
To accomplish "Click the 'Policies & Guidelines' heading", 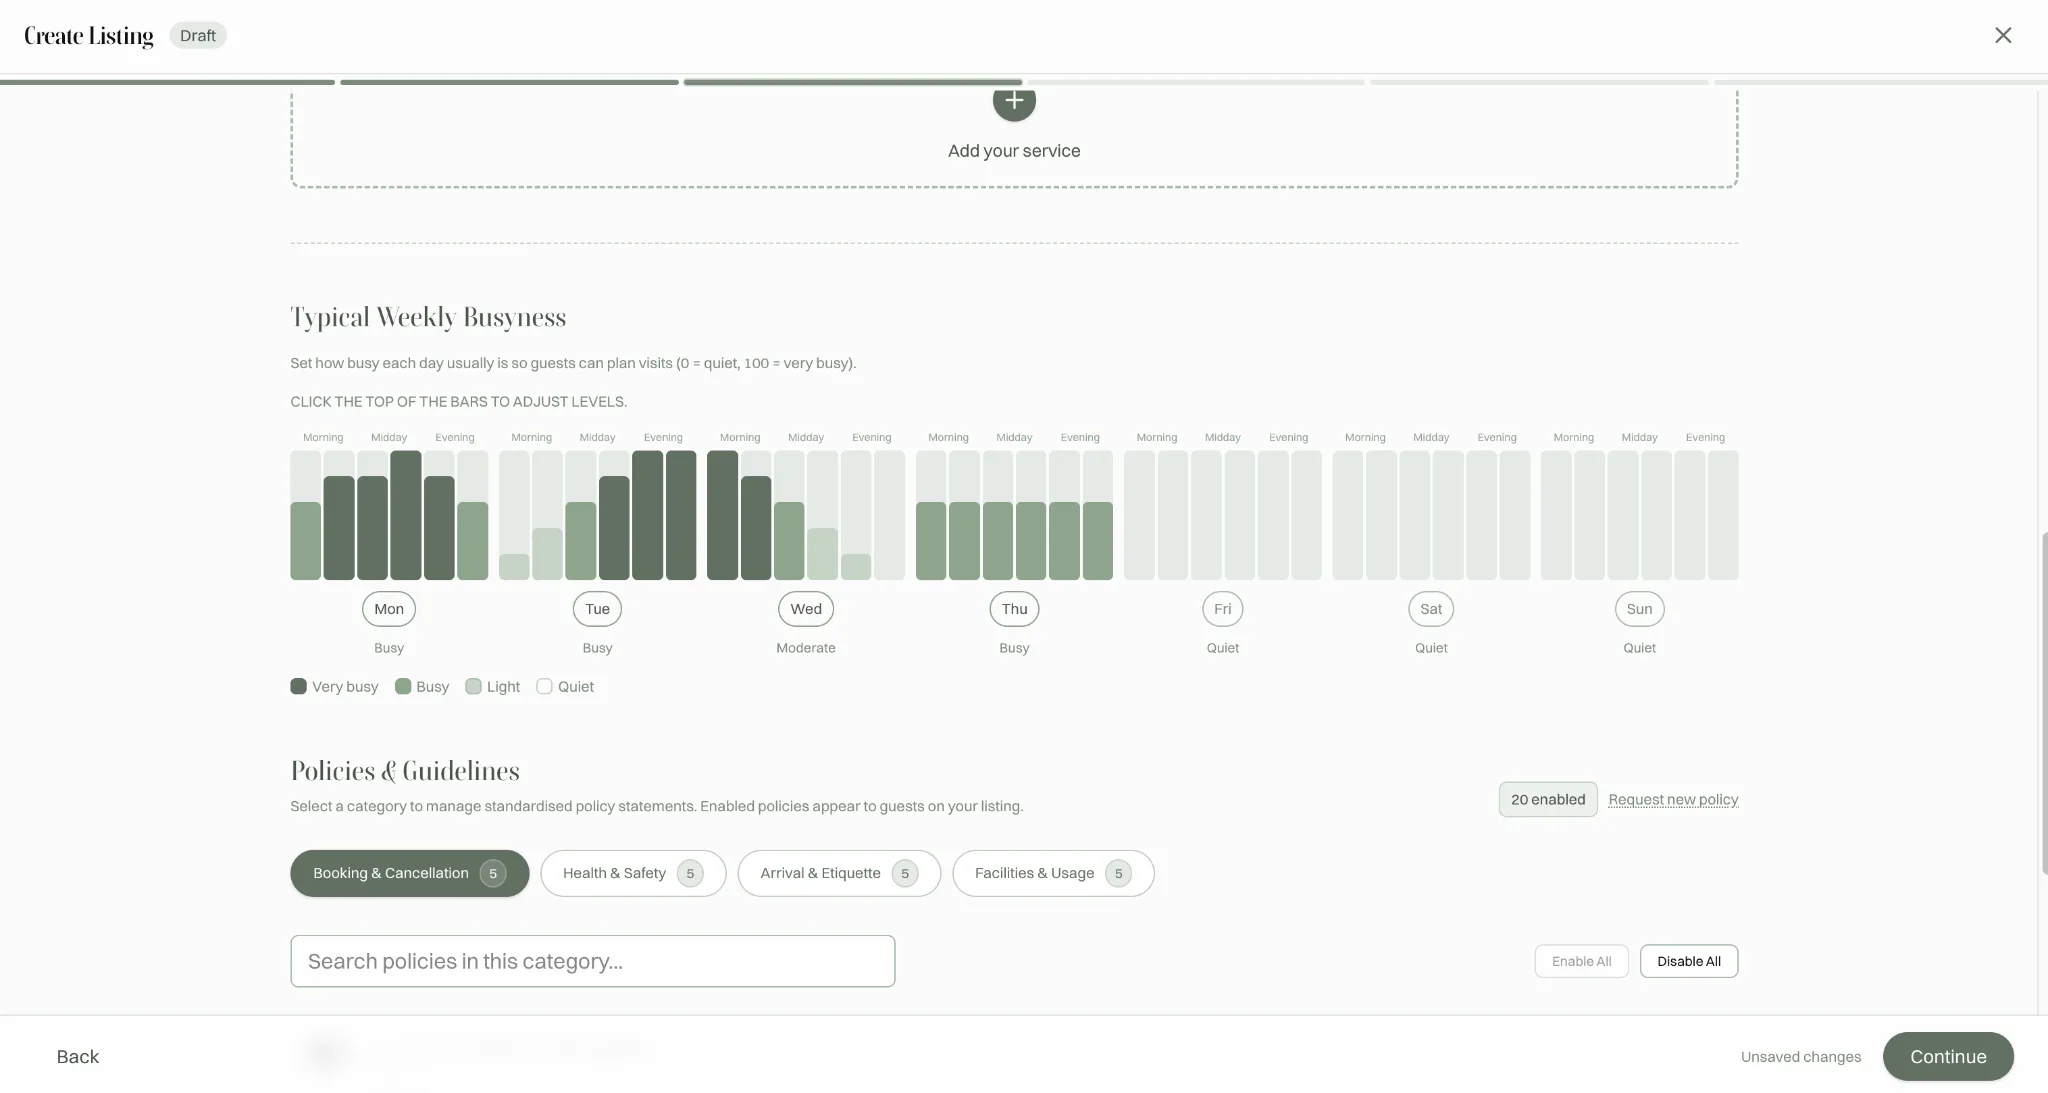I will tap(405, 771).
